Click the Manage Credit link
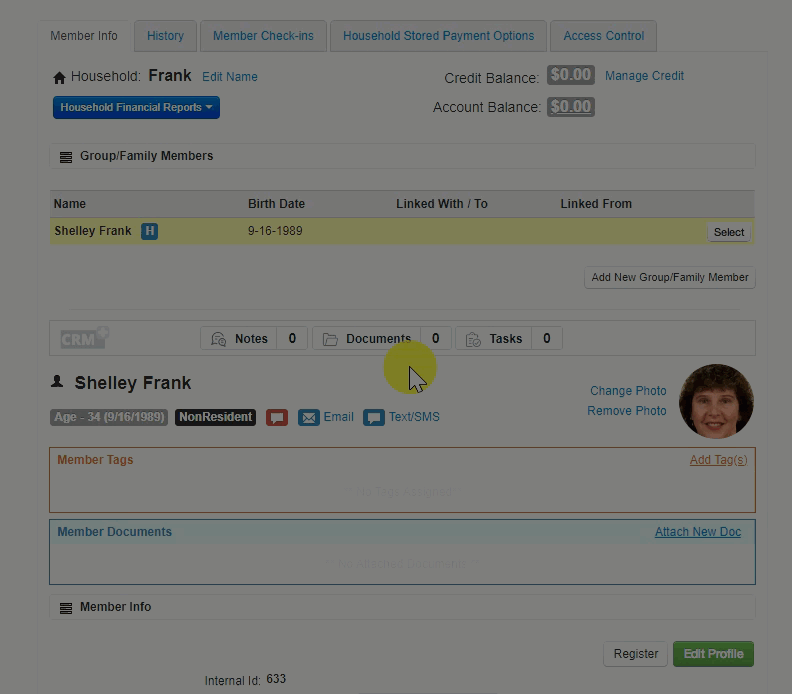 [x=644, y=76]
